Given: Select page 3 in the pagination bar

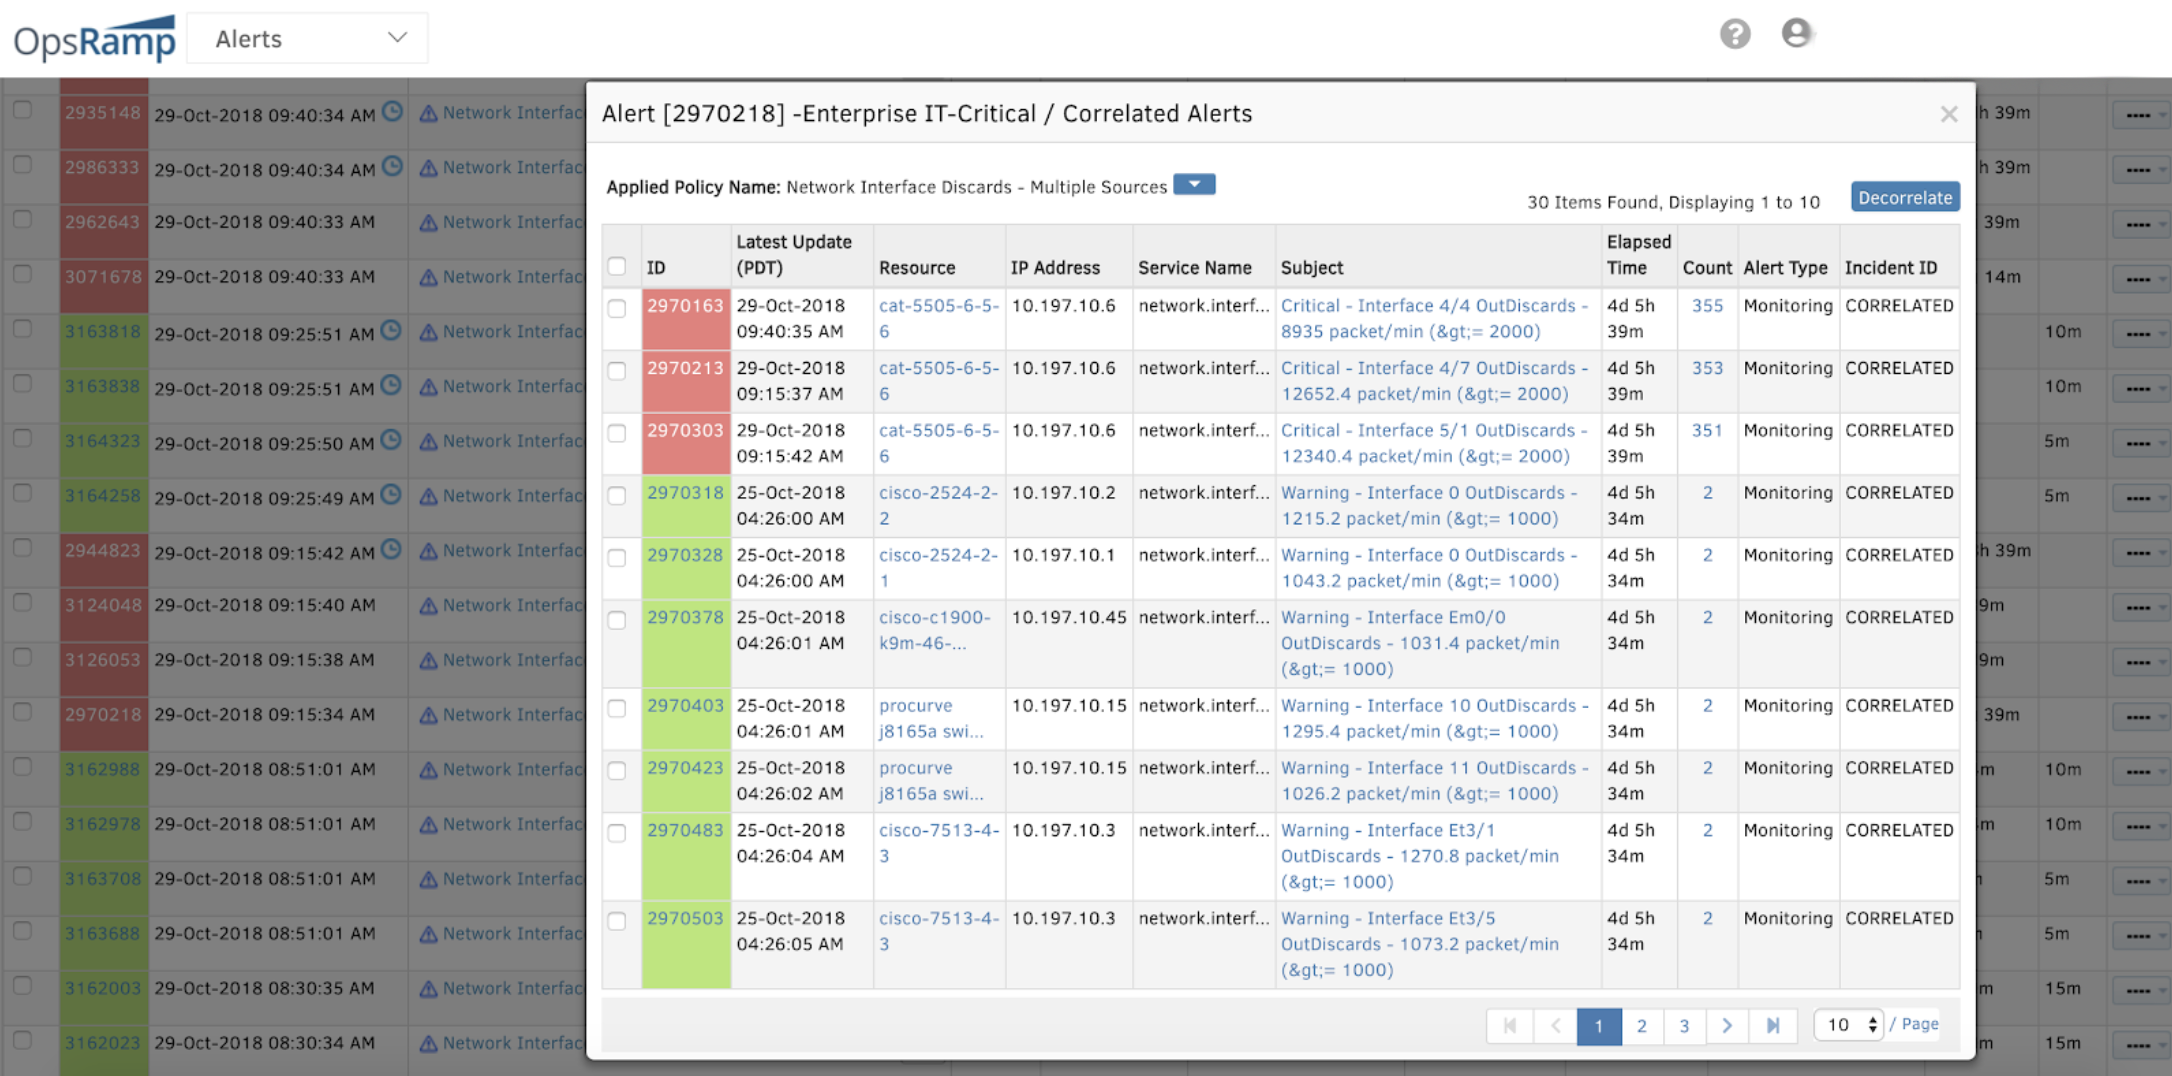Looking at the screenshot, I should coord(1684,1026).
